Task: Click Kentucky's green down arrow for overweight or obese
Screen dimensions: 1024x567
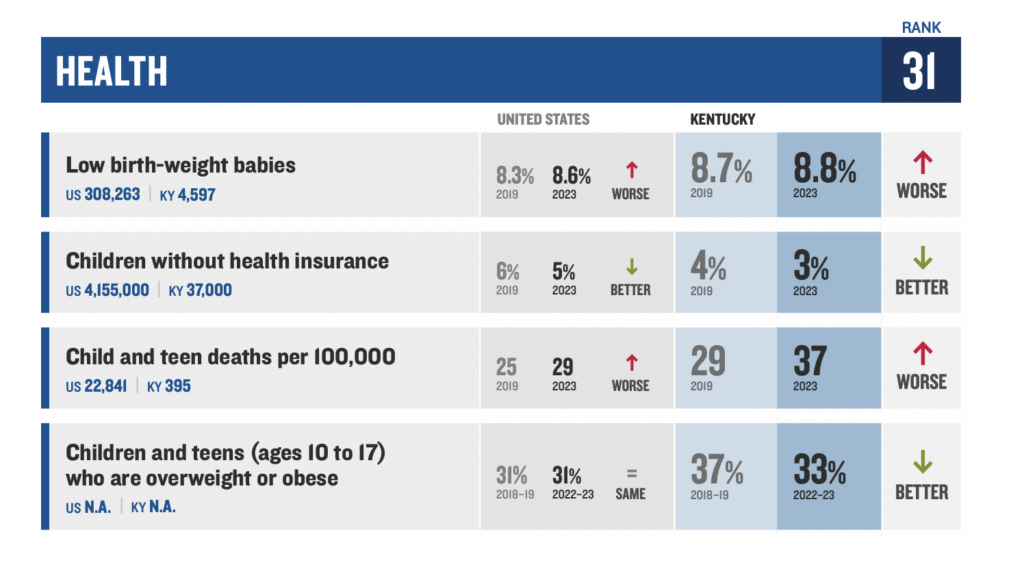Action: (x=921, y=463)
